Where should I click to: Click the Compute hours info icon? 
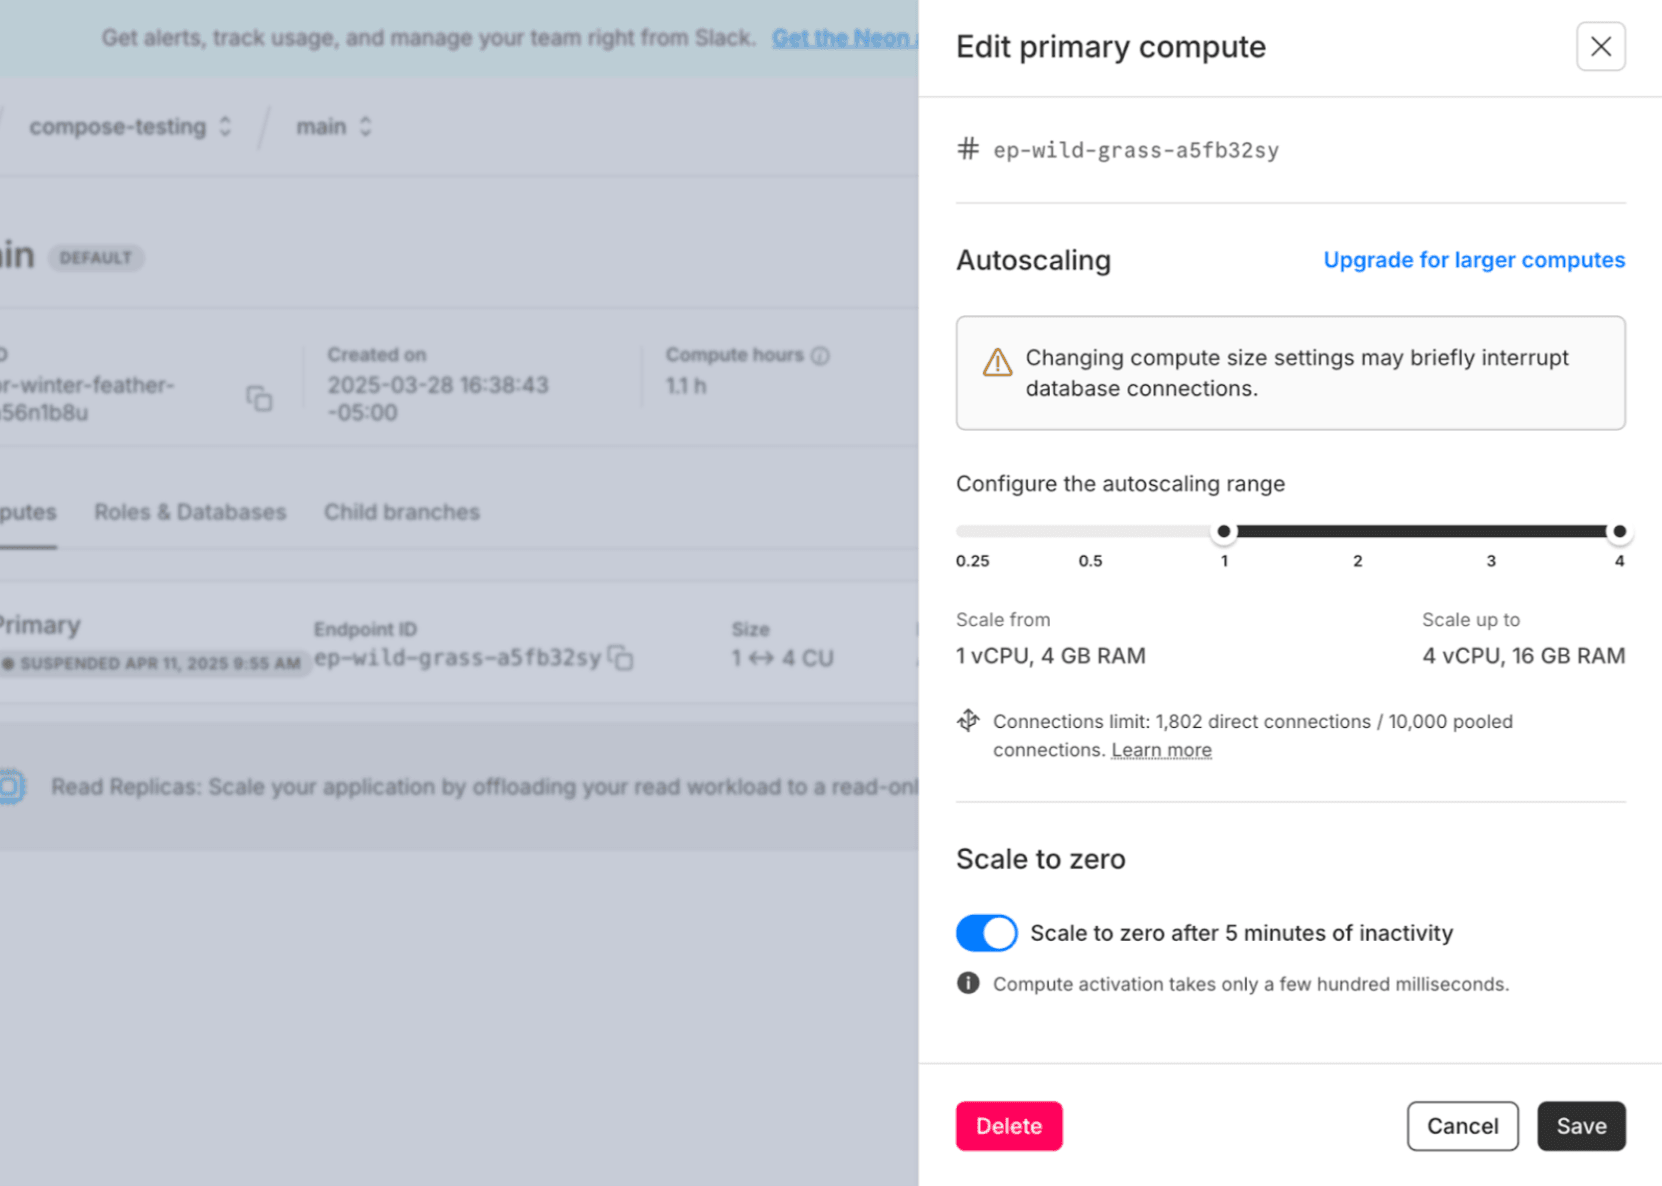(821, 356)
